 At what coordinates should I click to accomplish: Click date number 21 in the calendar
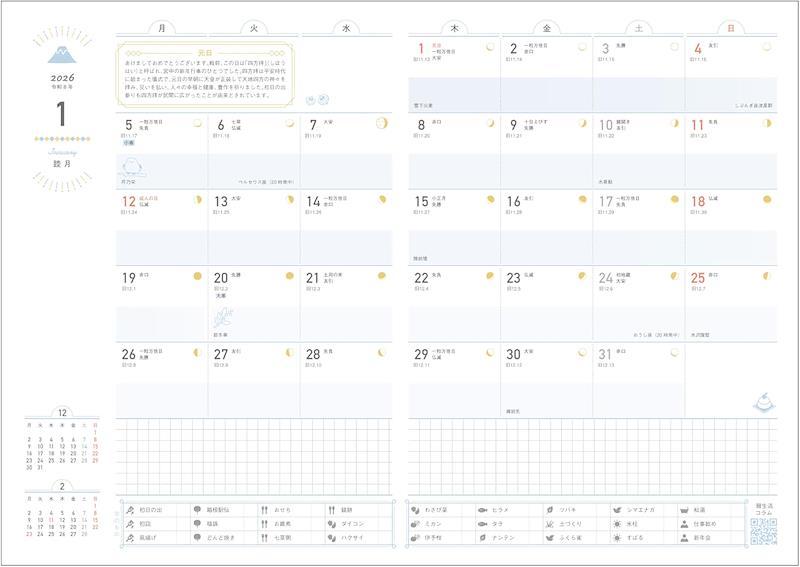pos(313,278)
